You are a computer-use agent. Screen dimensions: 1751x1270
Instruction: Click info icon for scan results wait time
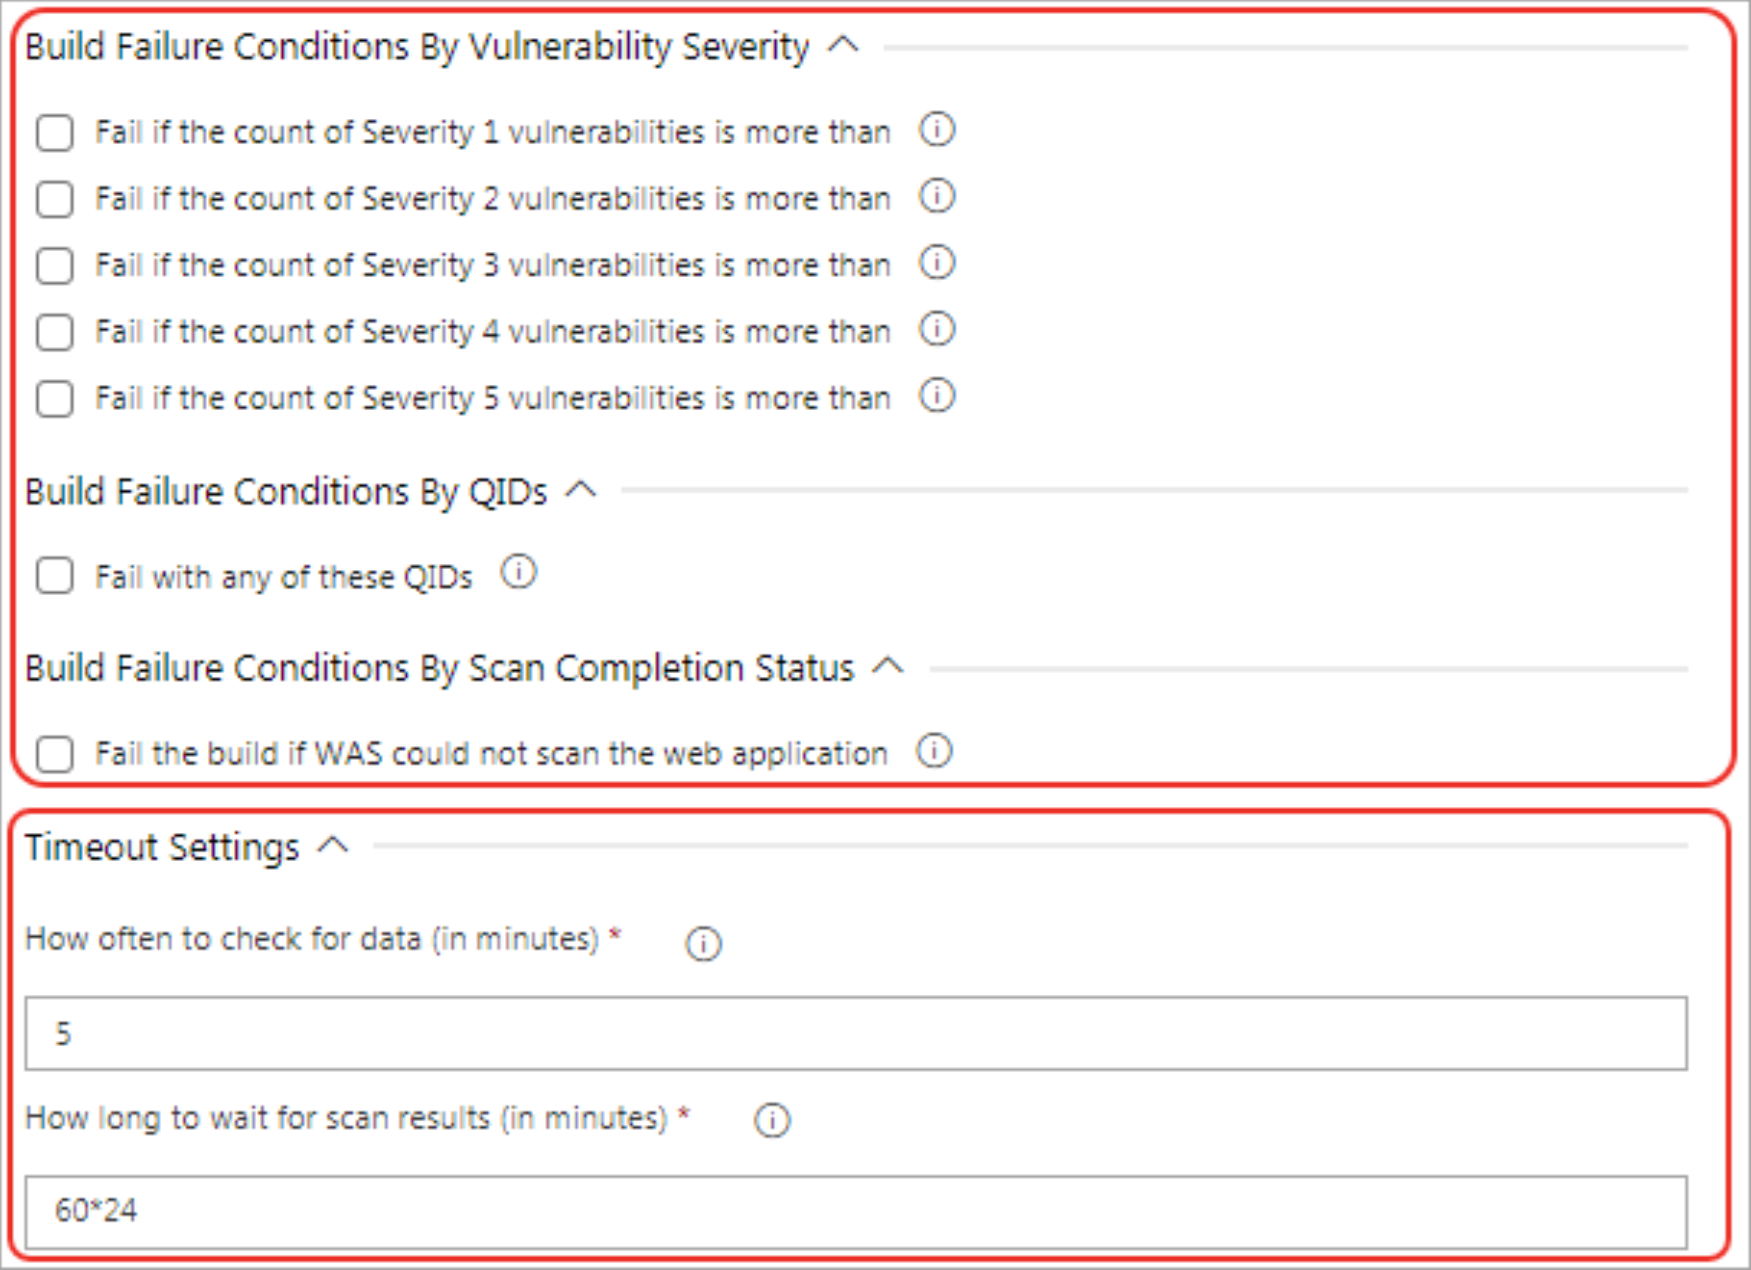click(x=771, y=1121)
